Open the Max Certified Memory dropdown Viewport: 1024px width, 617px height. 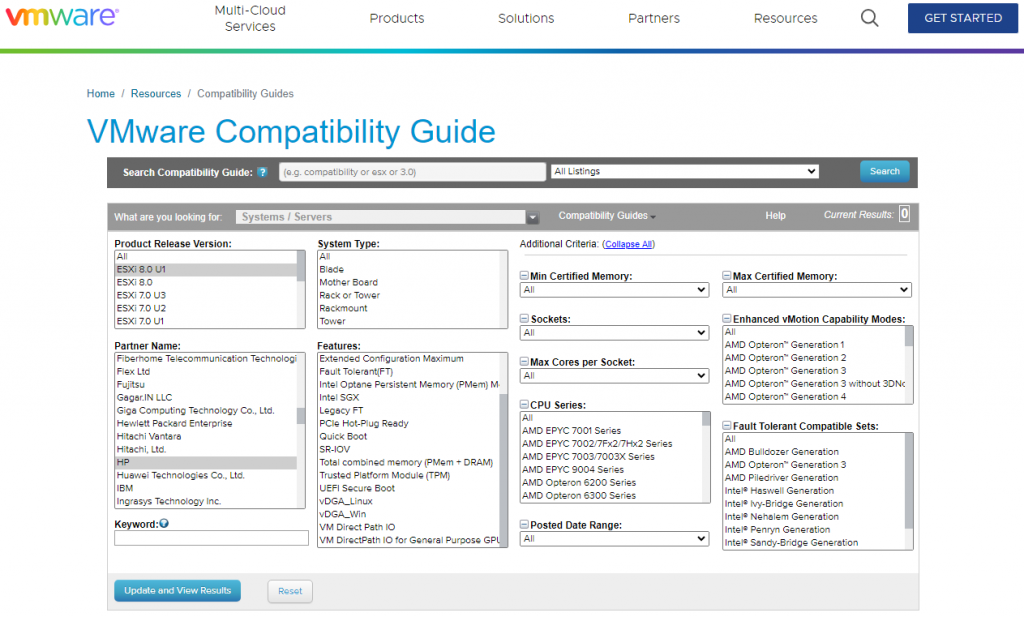[x=817, y=290]
